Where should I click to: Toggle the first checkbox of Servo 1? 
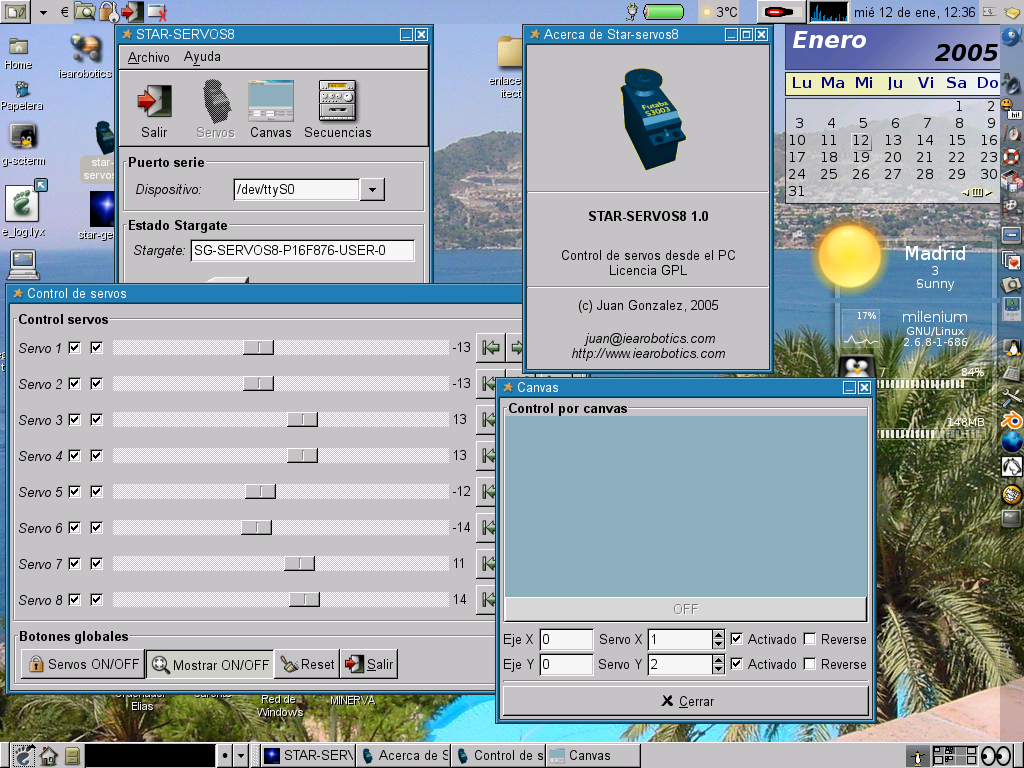pos(75,348)
